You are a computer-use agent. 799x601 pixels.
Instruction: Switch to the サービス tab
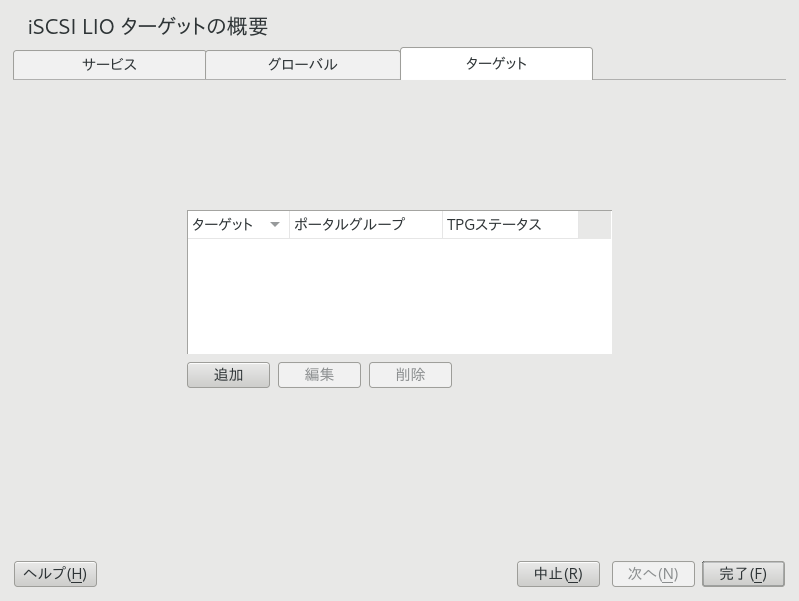point(109,65)
